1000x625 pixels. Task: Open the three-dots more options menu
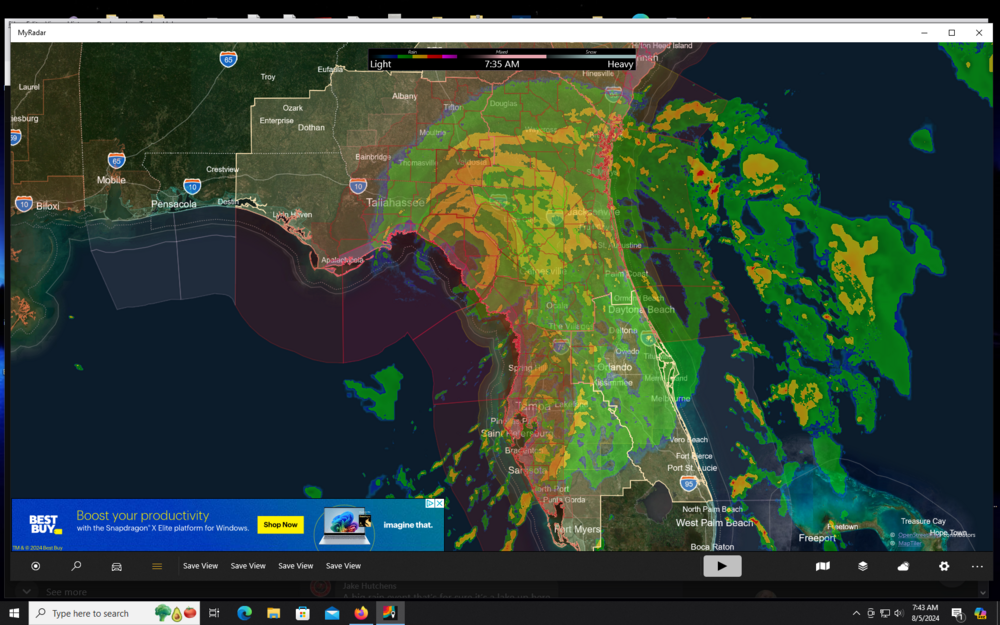[977, 566]
